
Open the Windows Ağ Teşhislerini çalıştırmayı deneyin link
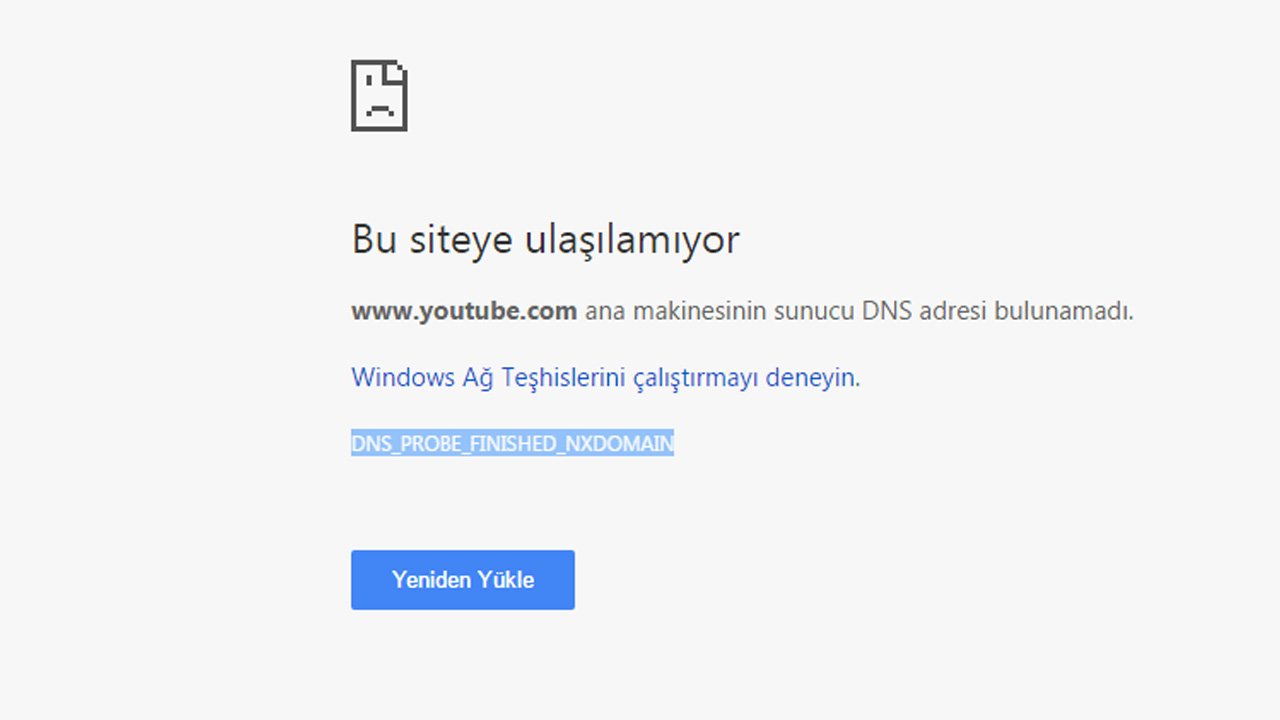coord(604,377)
